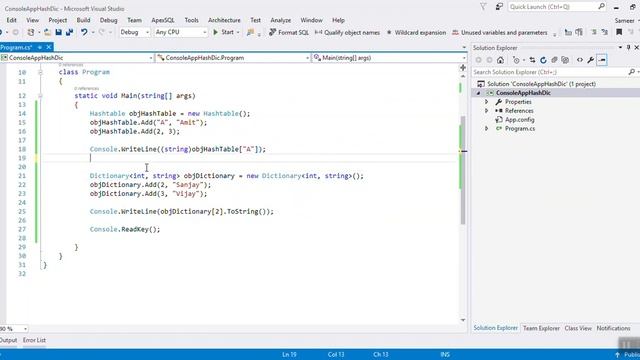Open the notifications icon beside Quick Launch

tap(499, 7)
